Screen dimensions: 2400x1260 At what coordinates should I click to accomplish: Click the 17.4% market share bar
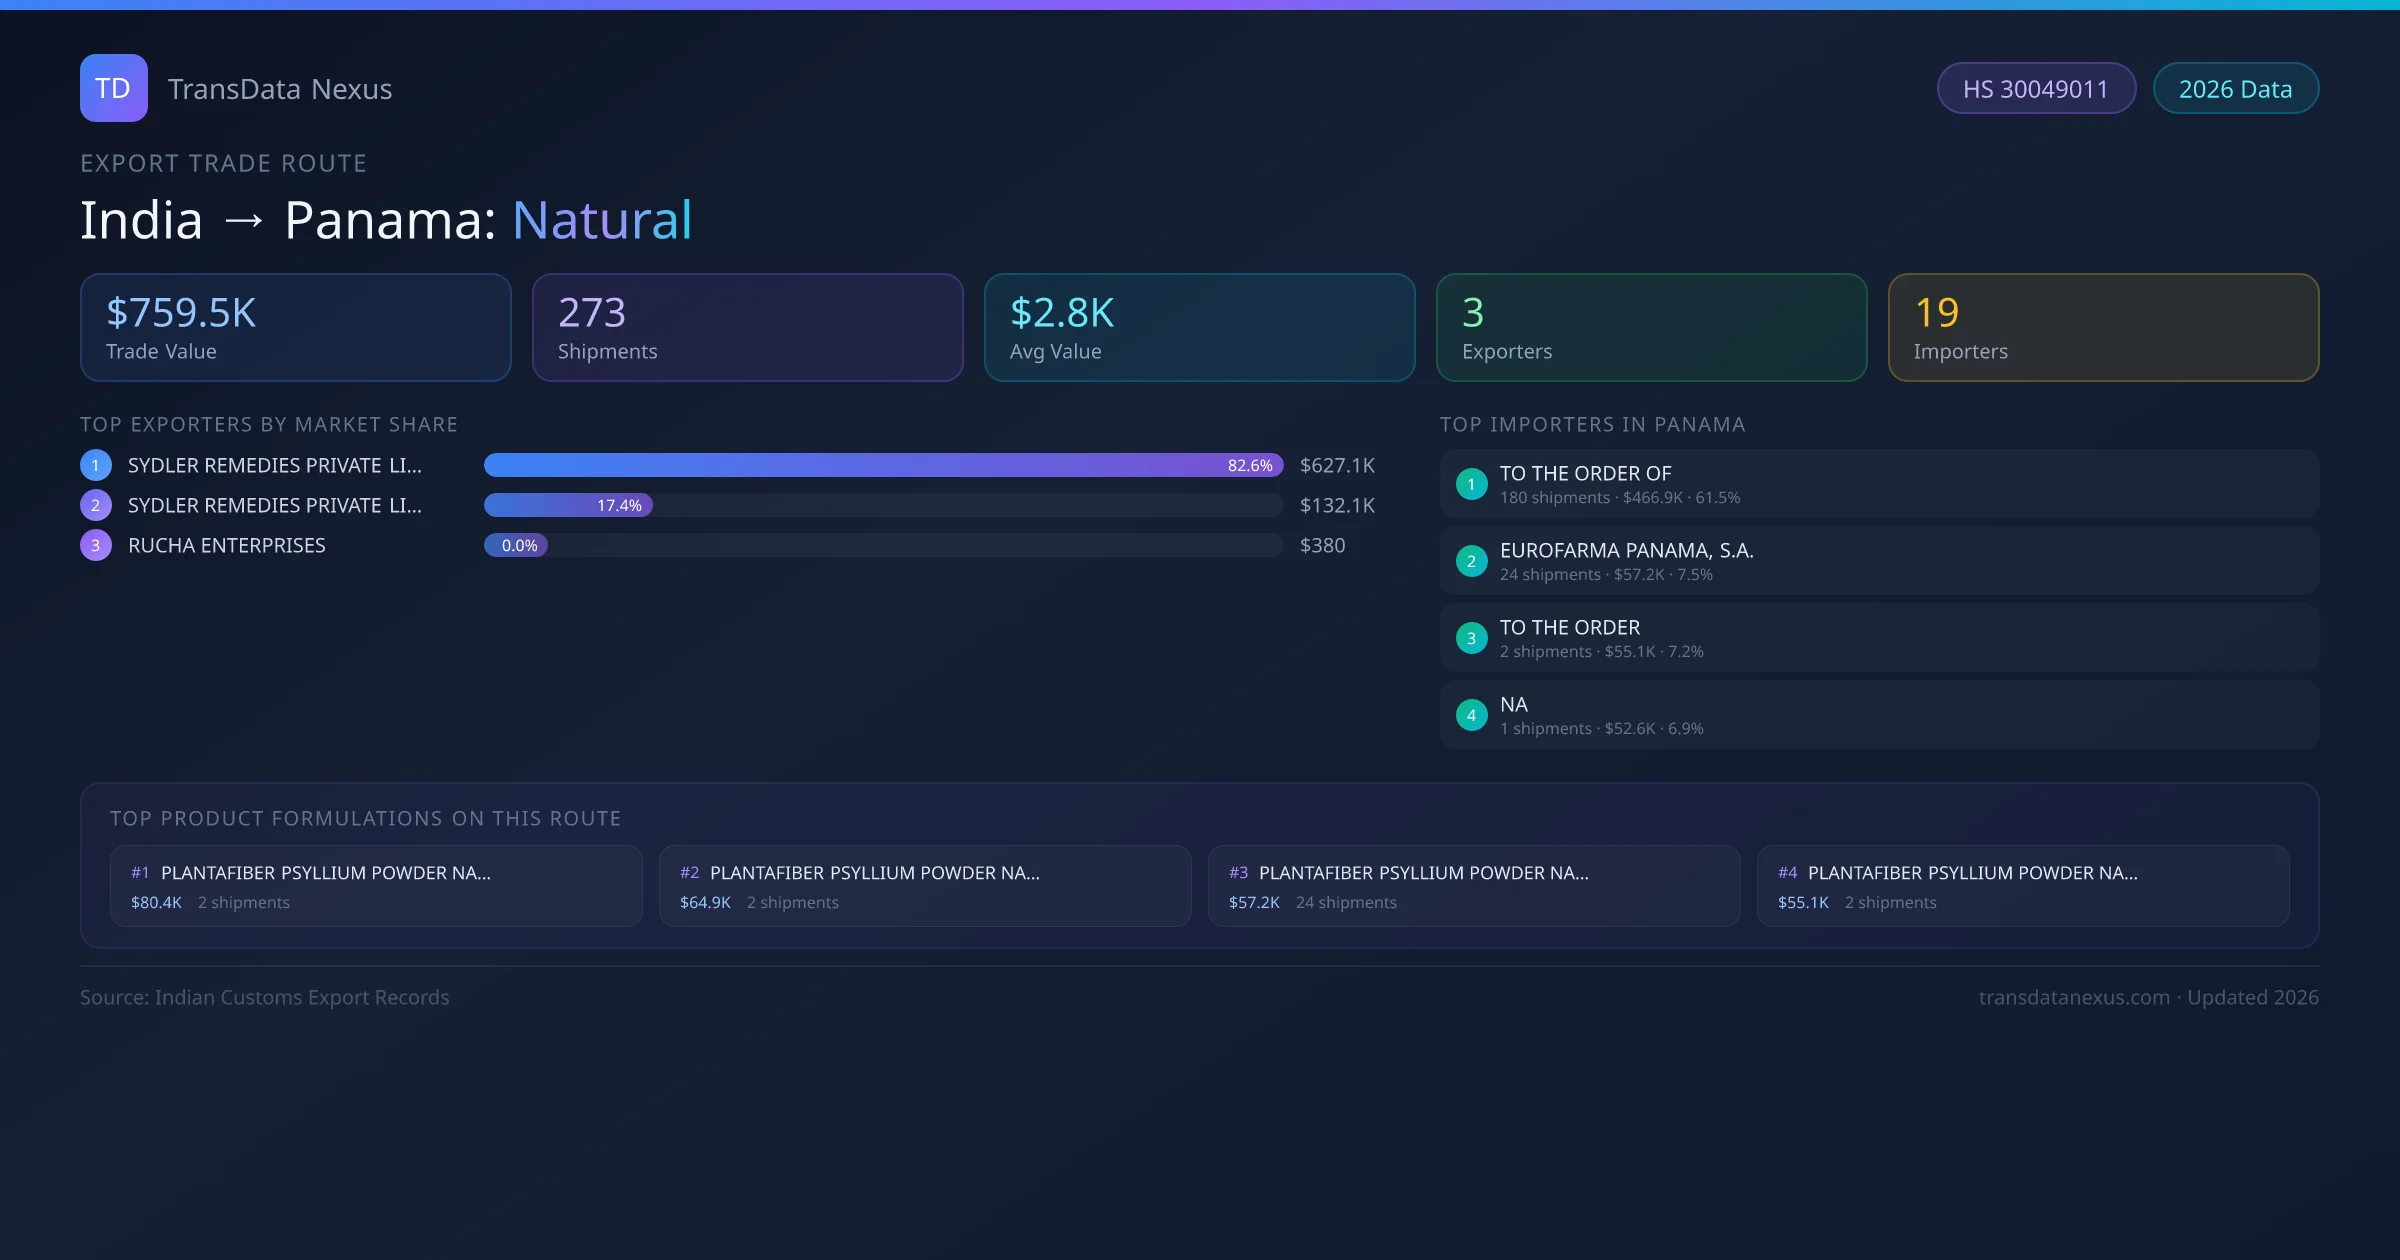568,505
